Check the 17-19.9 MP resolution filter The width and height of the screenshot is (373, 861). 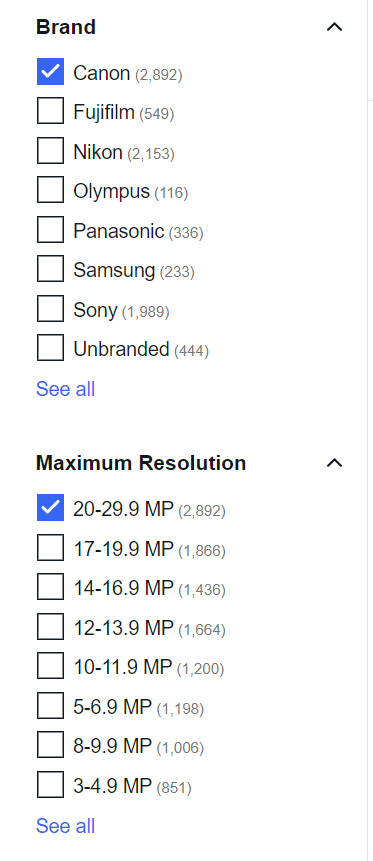pos(51,547)
